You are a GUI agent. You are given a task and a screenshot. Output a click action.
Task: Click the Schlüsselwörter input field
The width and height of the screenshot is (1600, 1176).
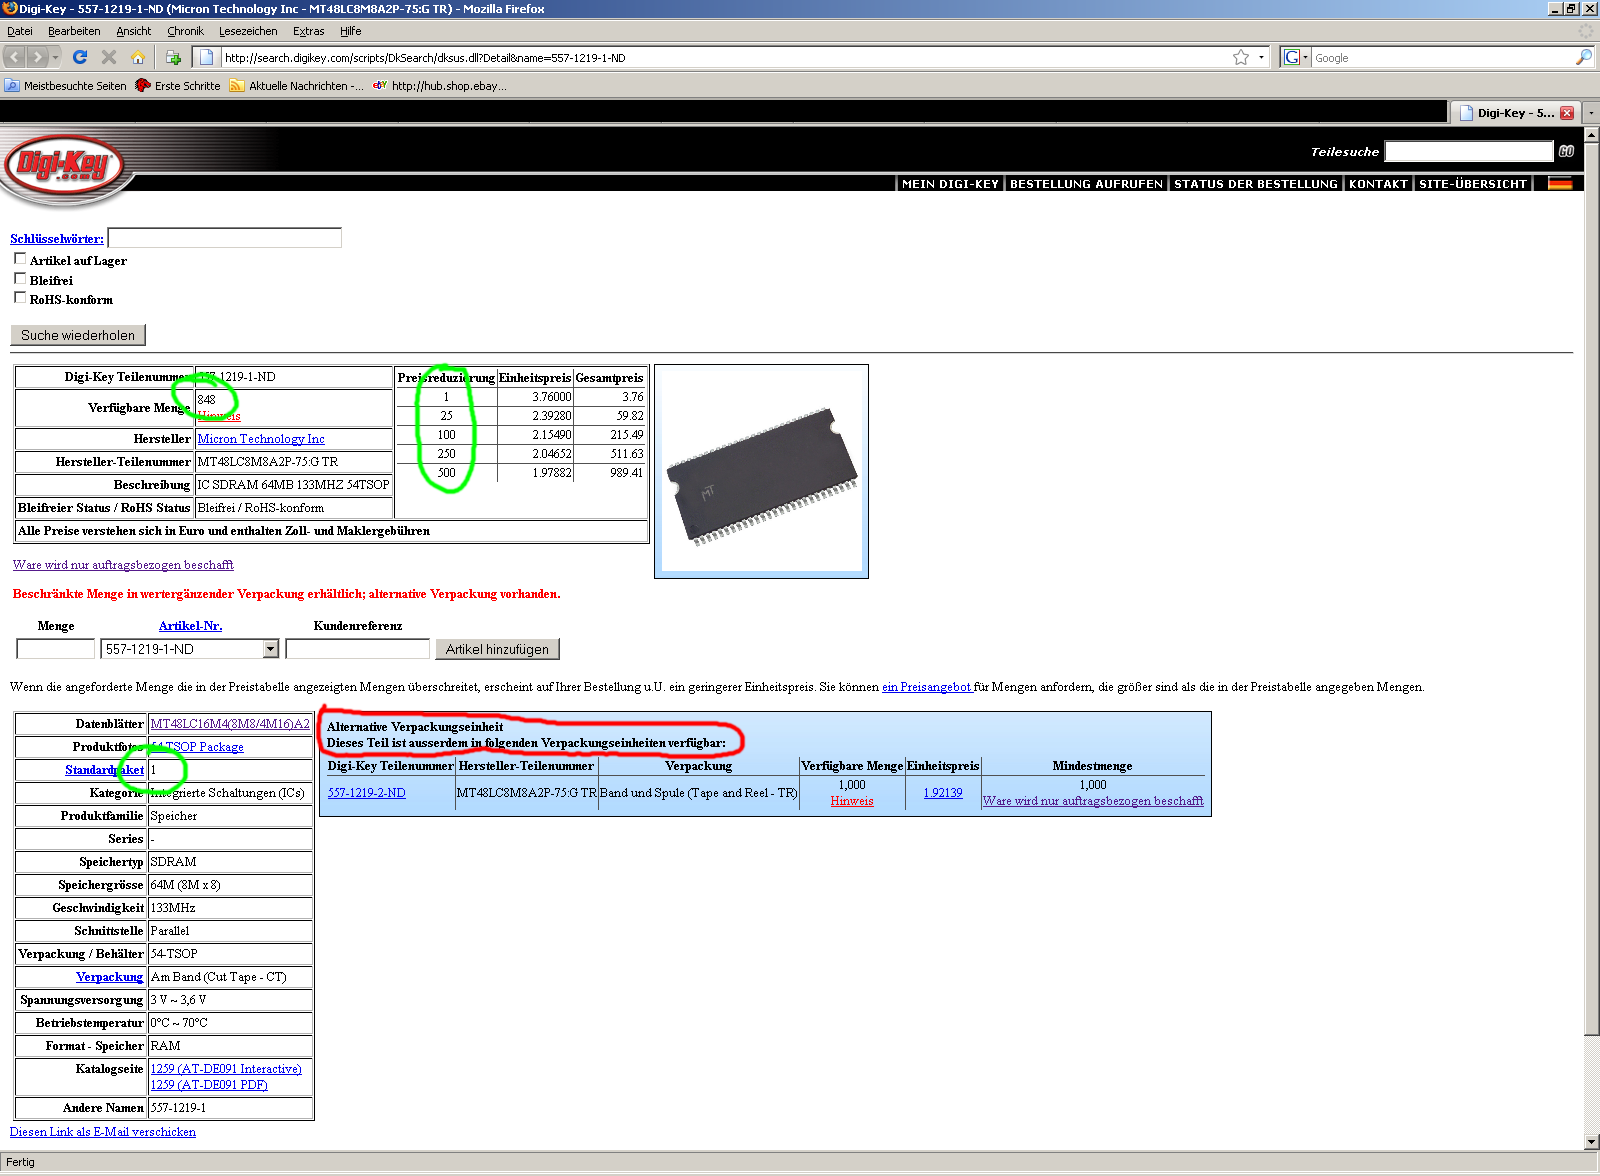pyautogui.click(x=225, y=238)
